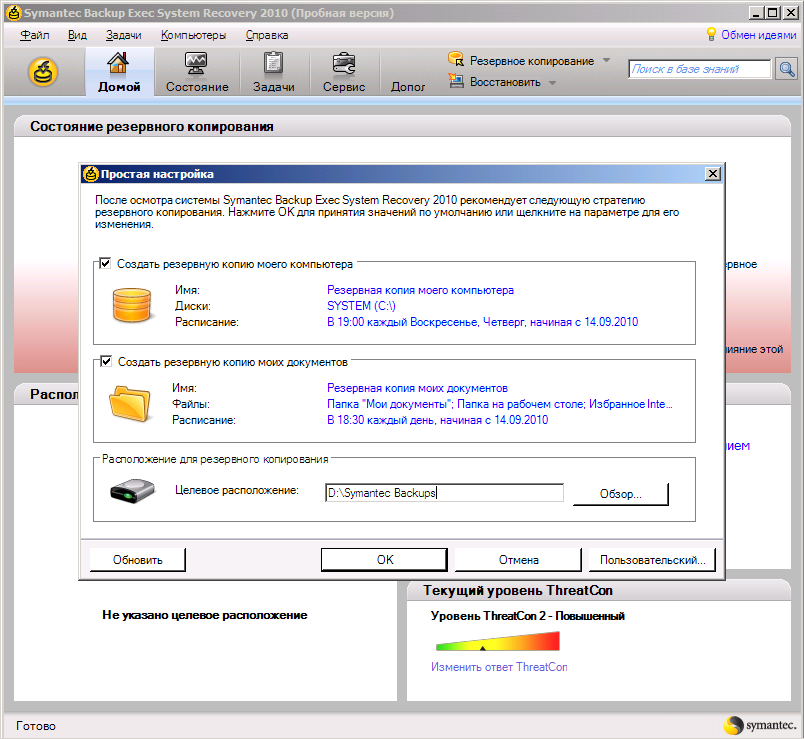Click the Резервное копирование disk icon

(455, 59)
